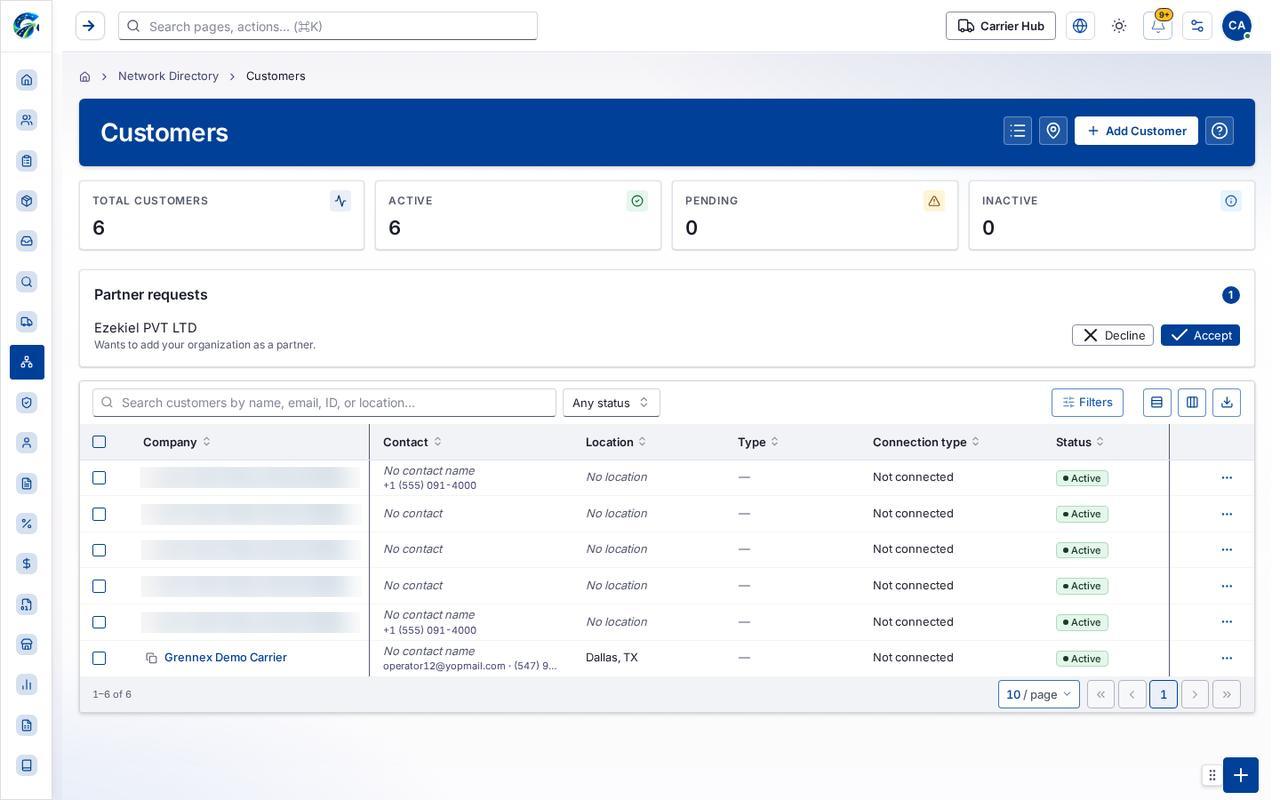Open the package box icon in sidebar

pos(27,201)
